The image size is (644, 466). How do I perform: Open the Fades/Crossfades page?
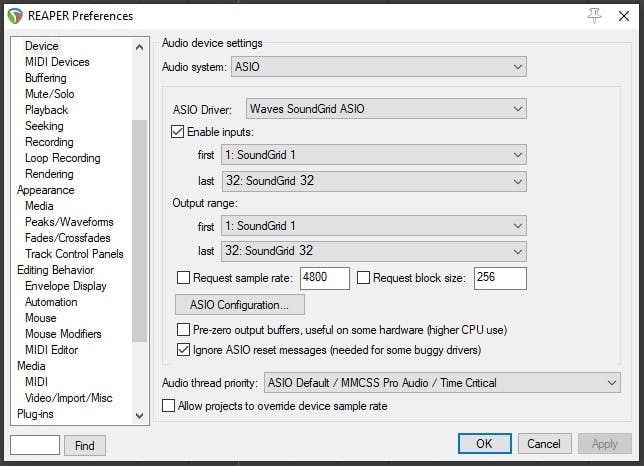pyautogui.click(x=68, y=238)
